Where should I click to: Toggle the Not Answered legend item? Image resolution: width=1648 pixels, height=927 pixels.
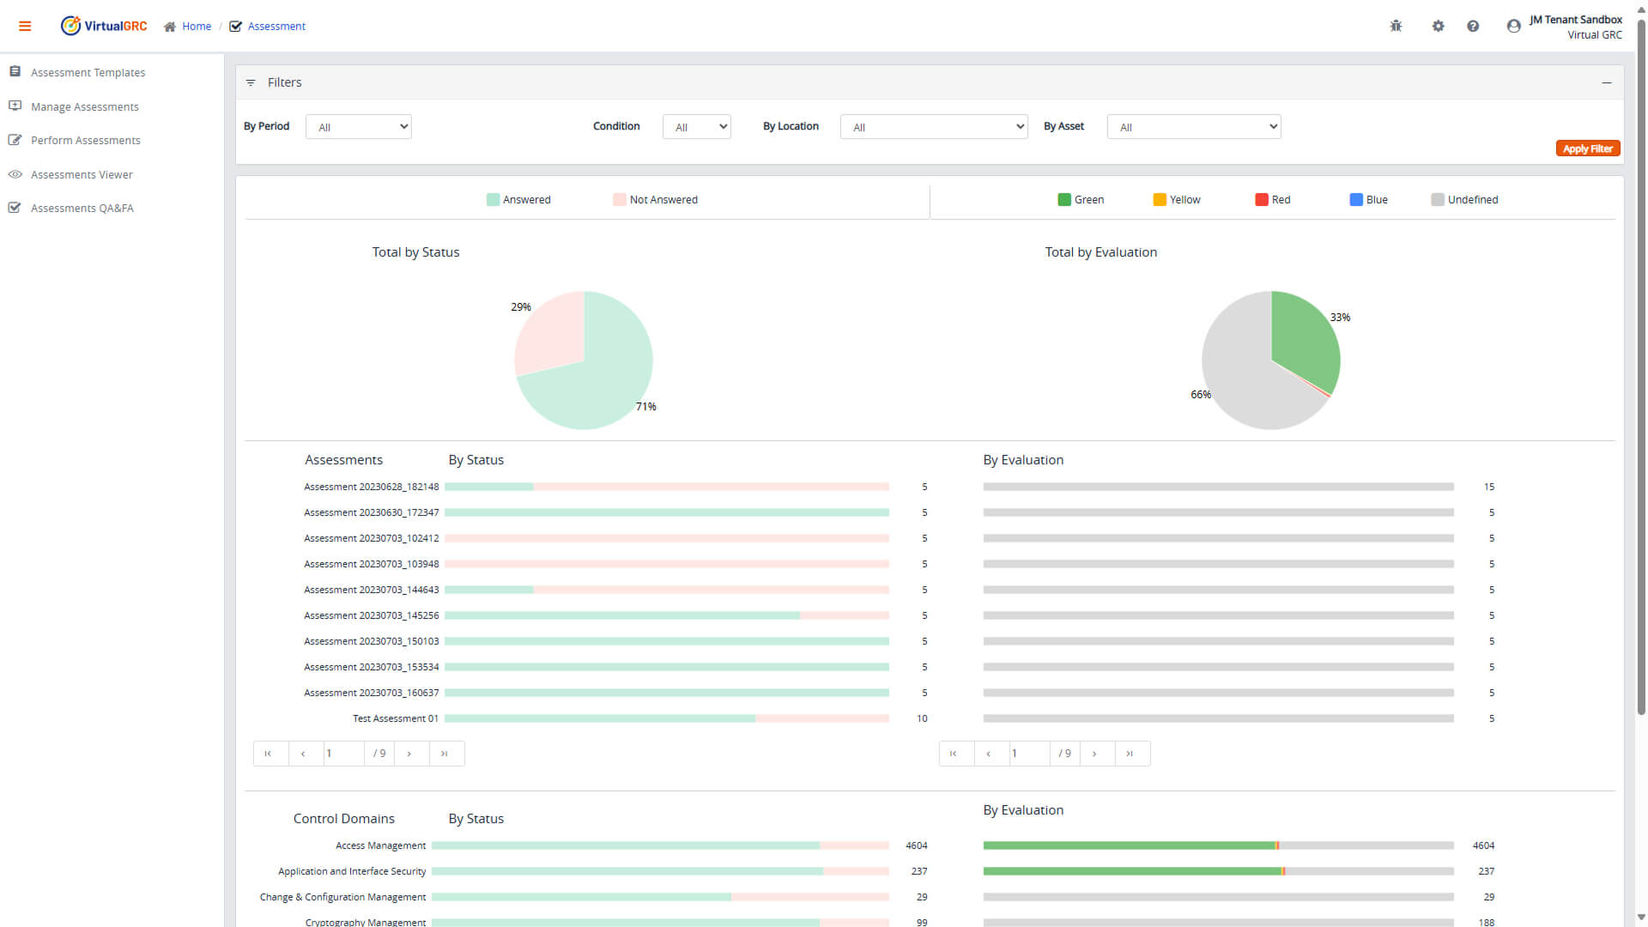click(655, 200)
